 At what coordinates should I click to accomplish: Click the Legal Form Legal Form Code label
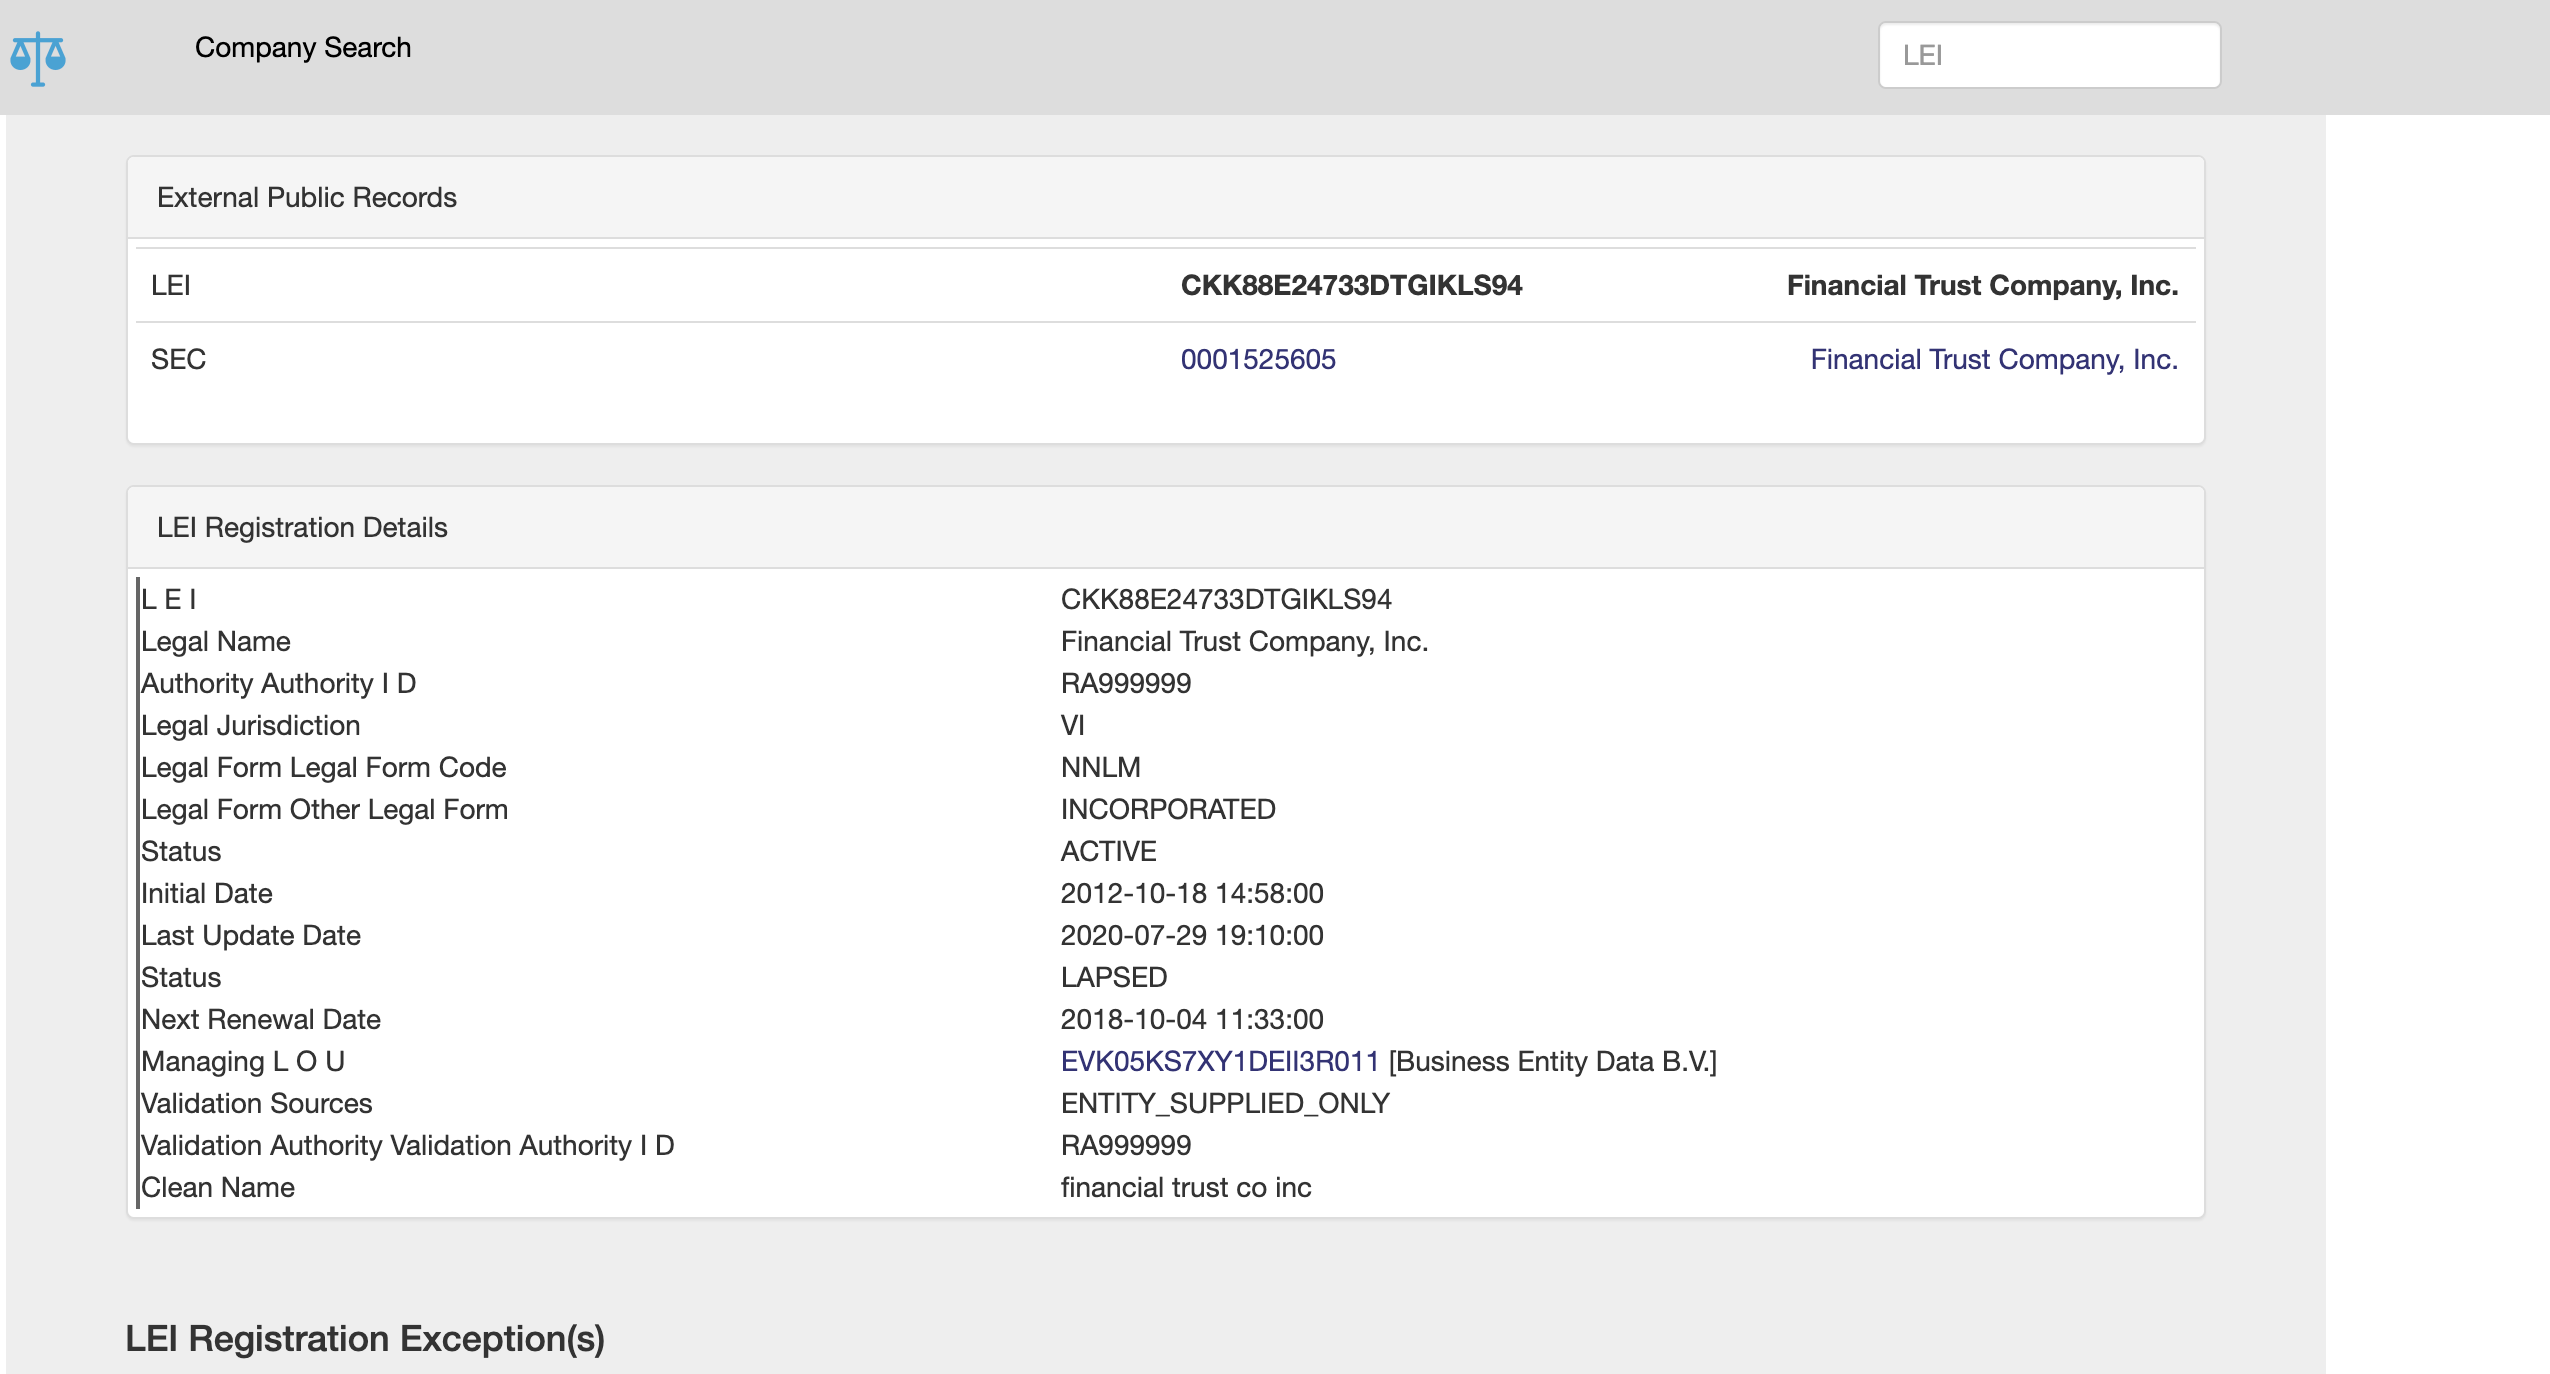pos(324,767)
